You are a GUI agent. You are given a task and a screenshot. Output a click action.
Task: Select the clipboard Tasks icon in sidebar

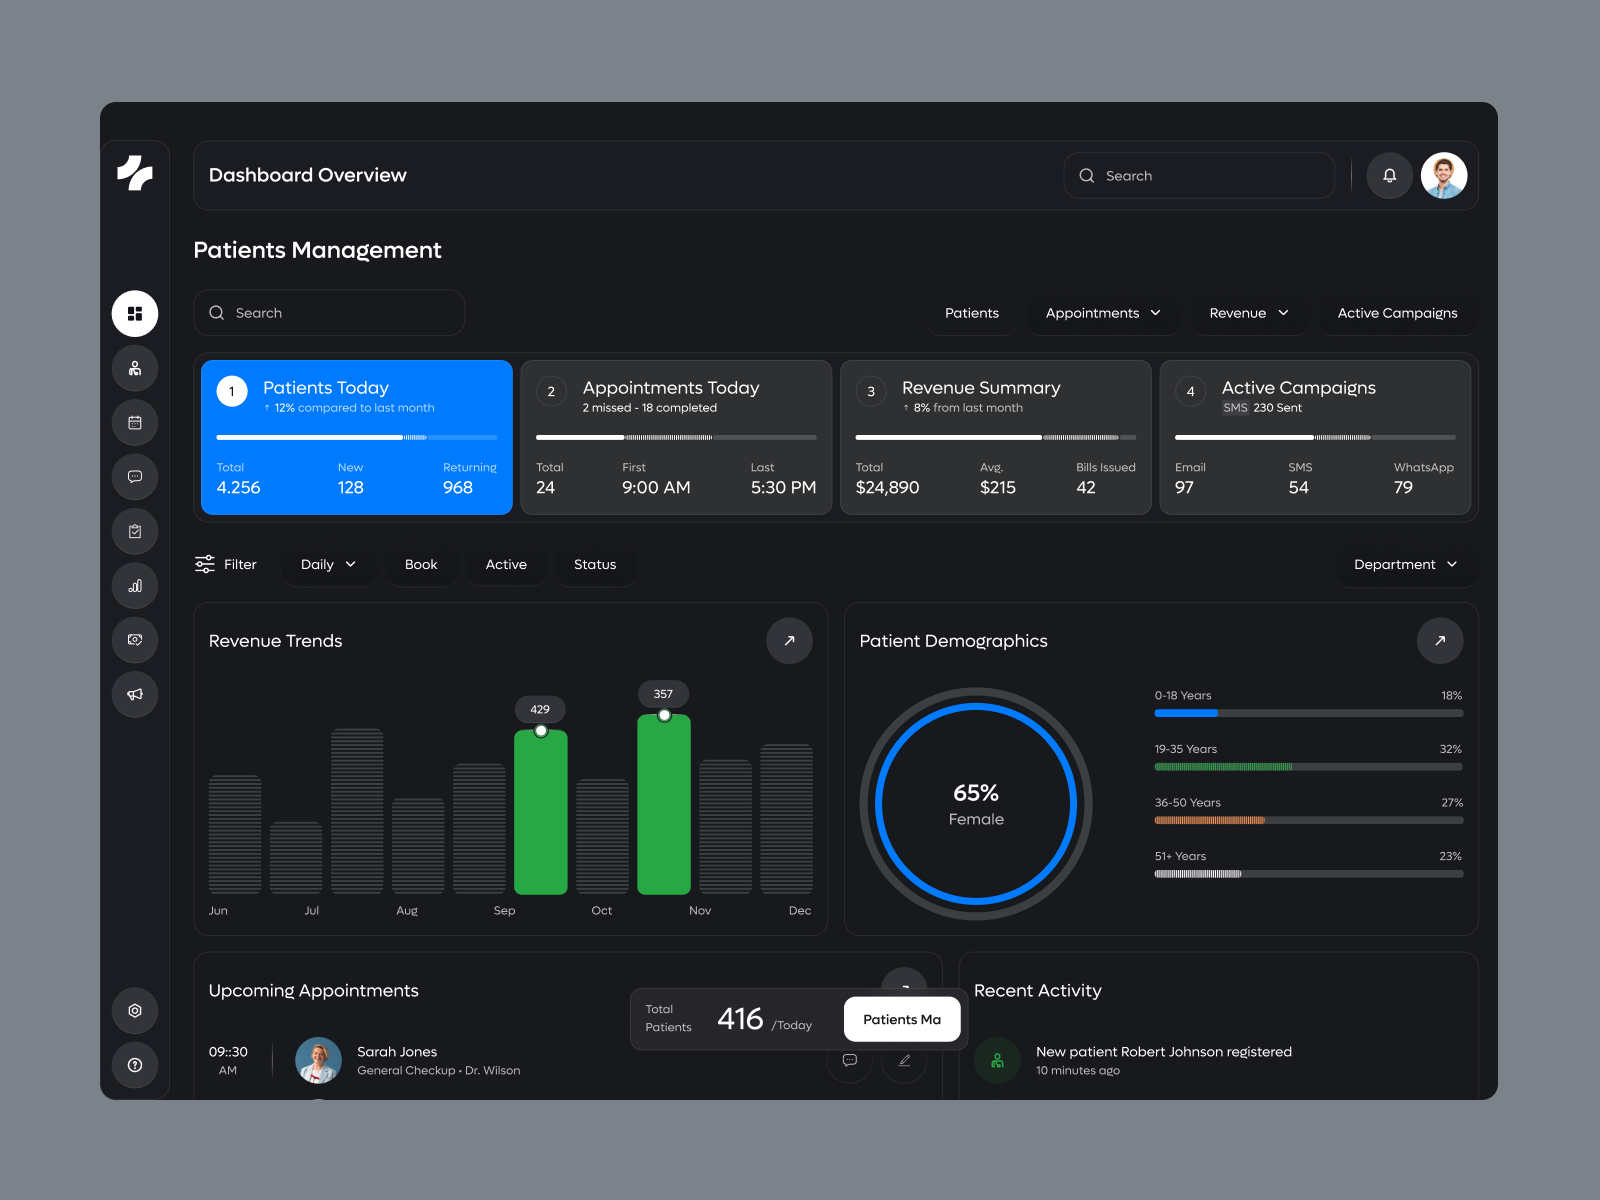tap(135, 531)
